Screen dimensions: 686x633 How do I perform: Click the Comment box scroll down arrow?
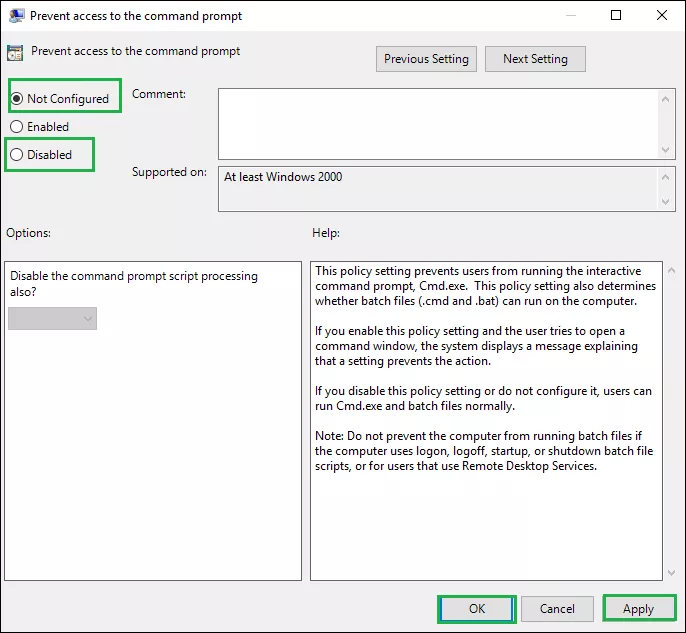[x=665, y=150]
